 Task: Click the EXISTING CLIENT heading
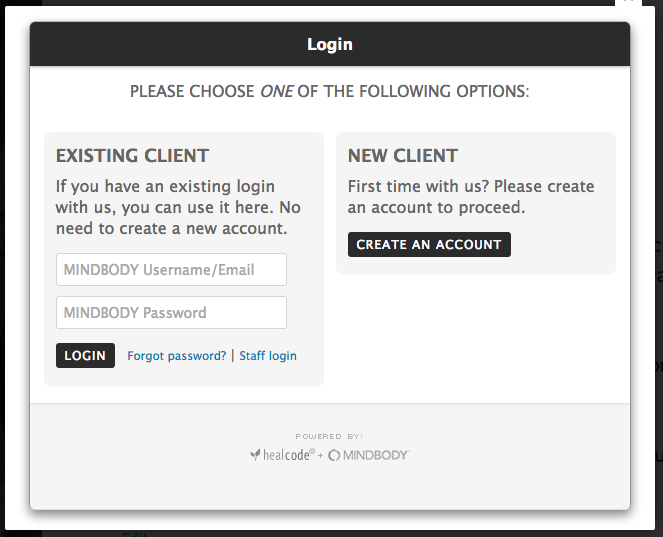132,156
